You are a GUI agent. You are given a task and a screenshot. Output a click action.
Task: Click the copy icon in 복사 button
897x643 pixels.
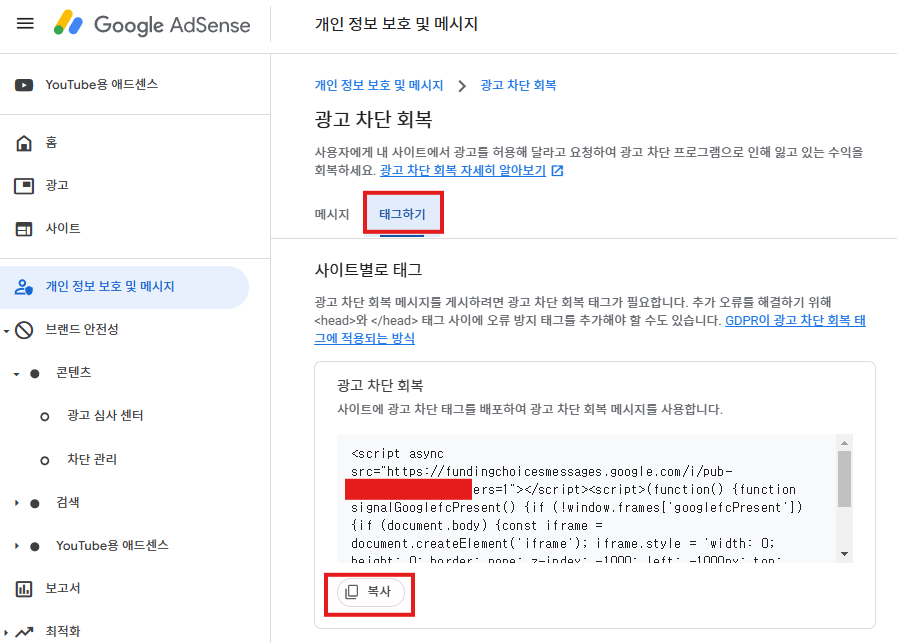352,592
